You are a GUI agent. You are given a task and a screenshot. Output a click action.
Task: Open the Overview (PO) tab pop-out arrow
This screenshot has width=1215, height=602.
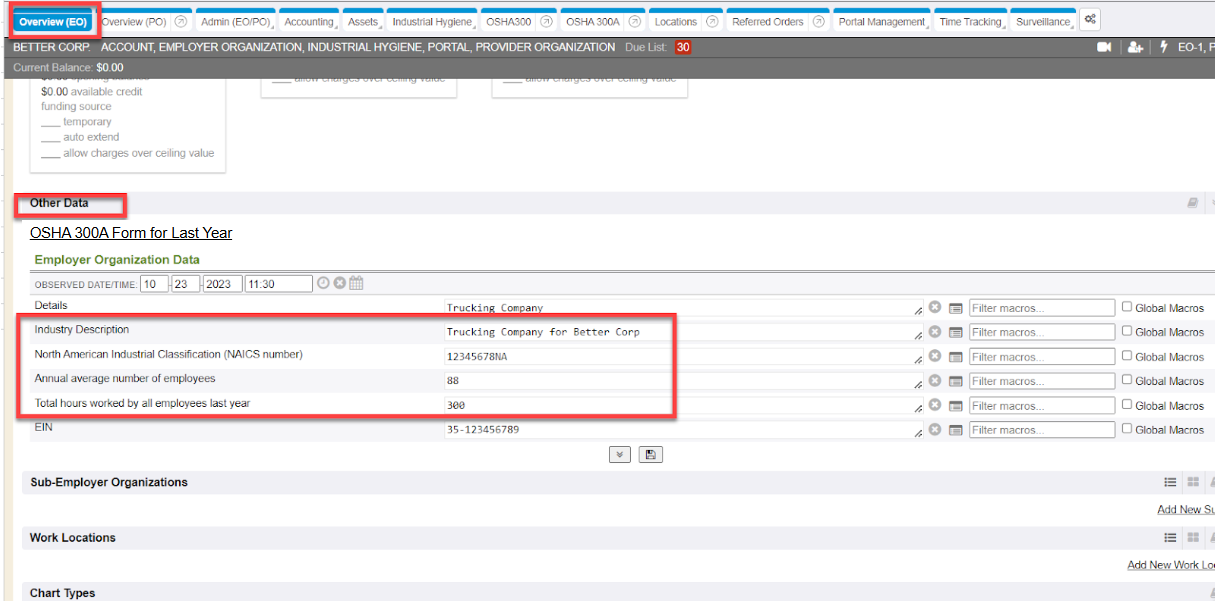click(180, 21)
